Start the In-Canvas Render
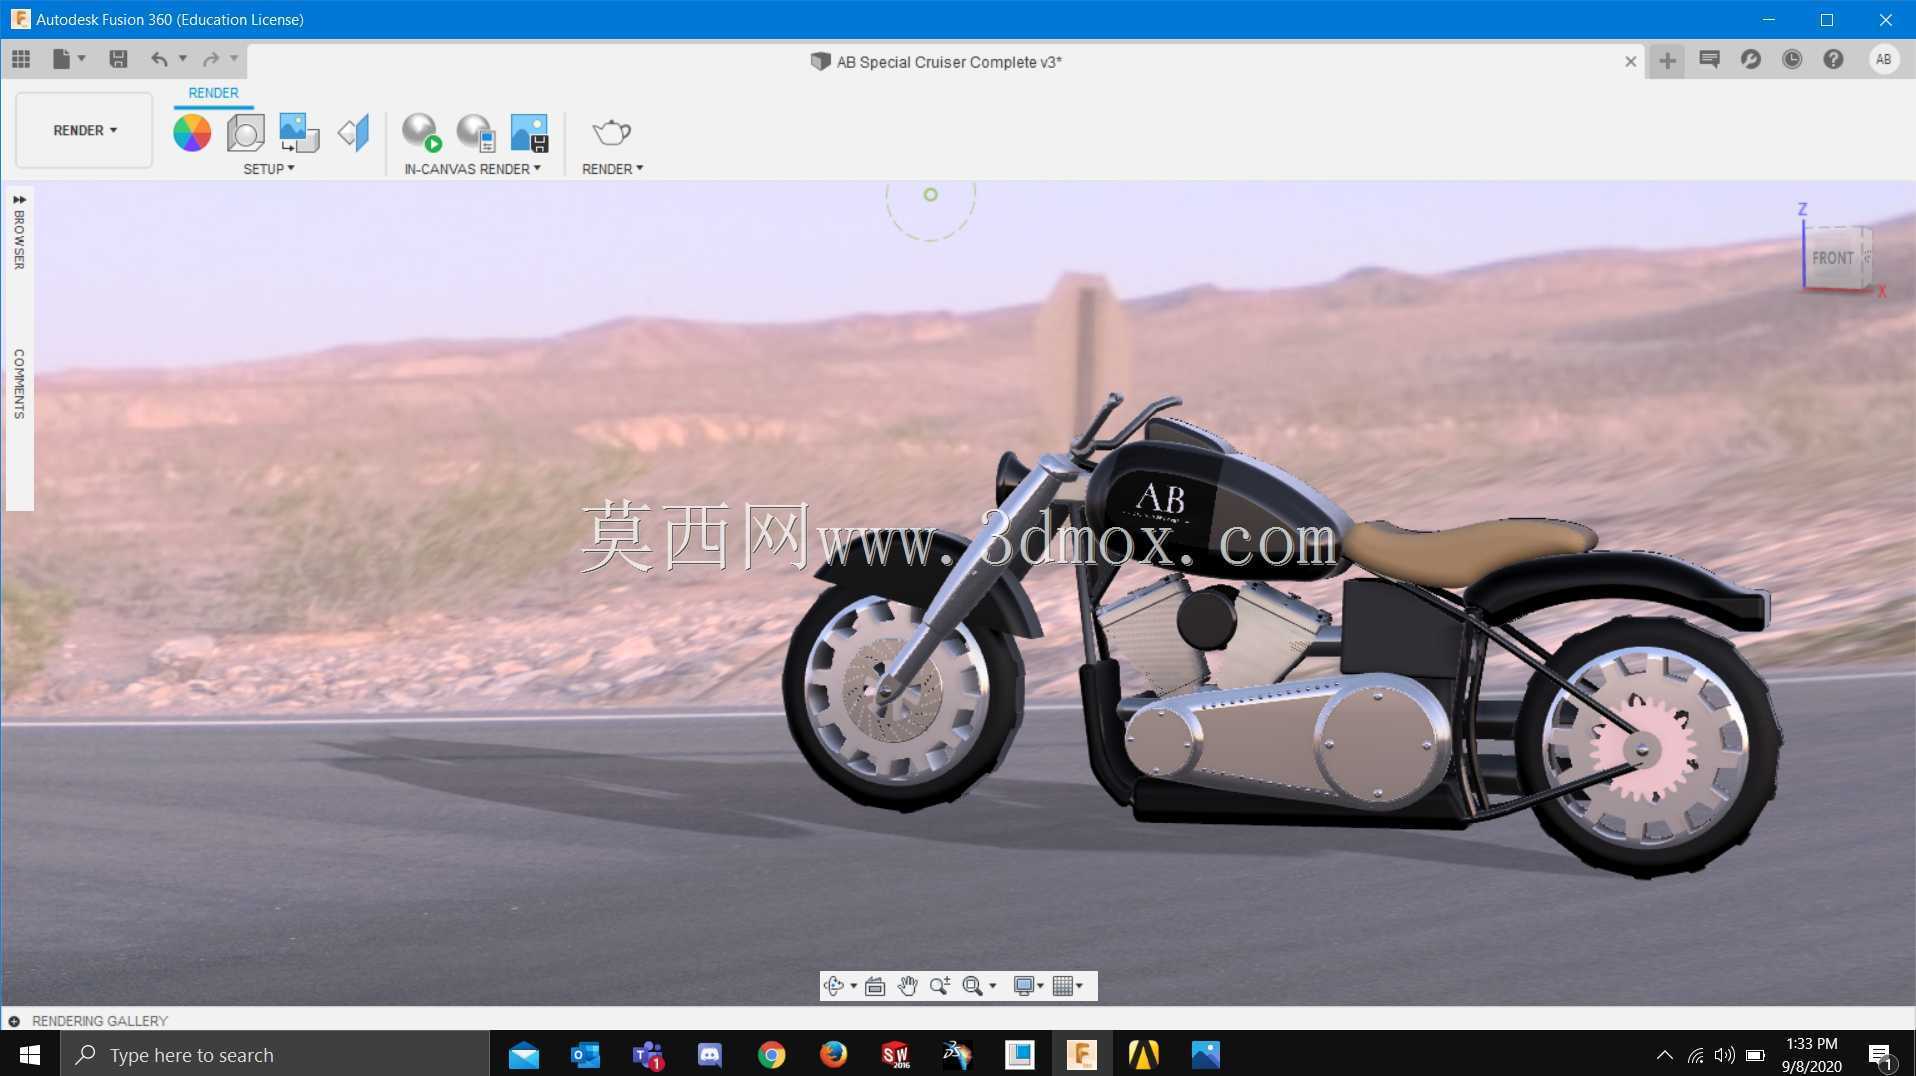The height and width of the screenshot is (1076, 1916). pos(421,132)
